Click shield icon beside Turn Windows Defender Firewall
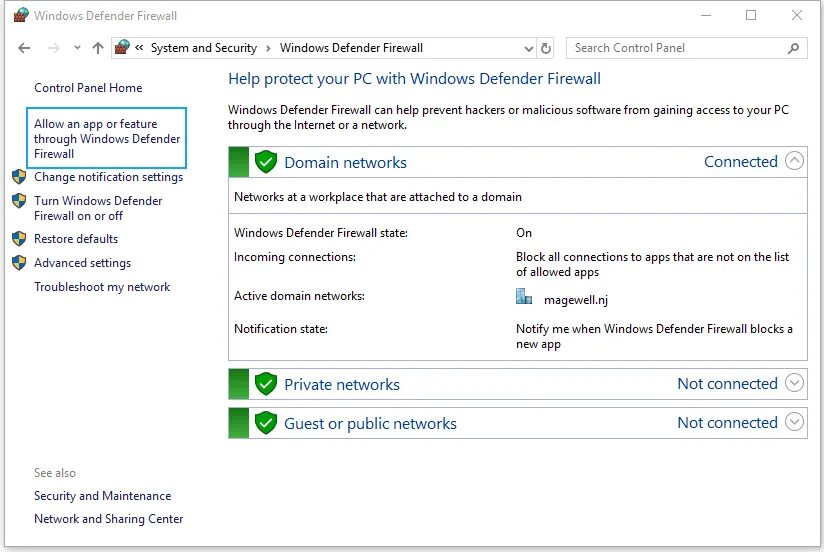824x552 pixels. tap(19, 201)
